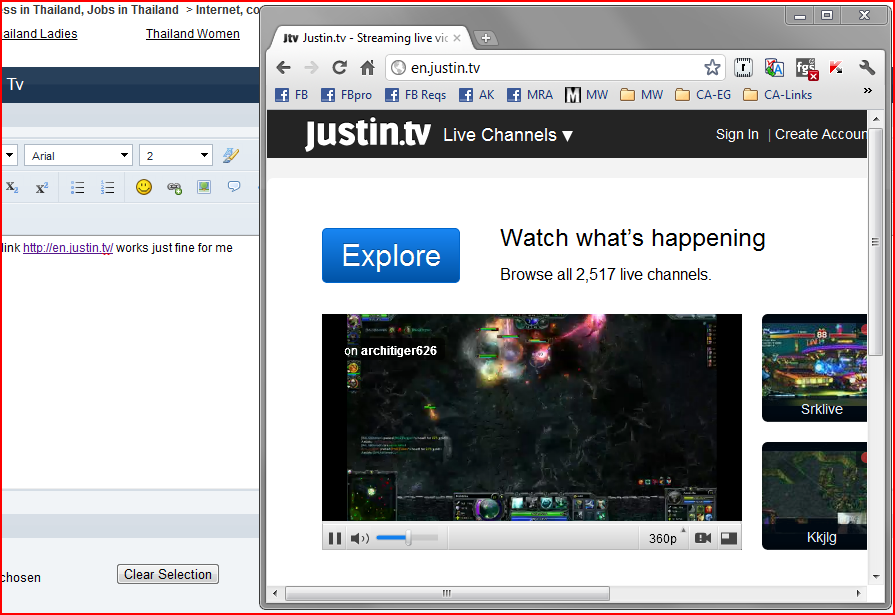Pause the live video stream

point(335,538)
